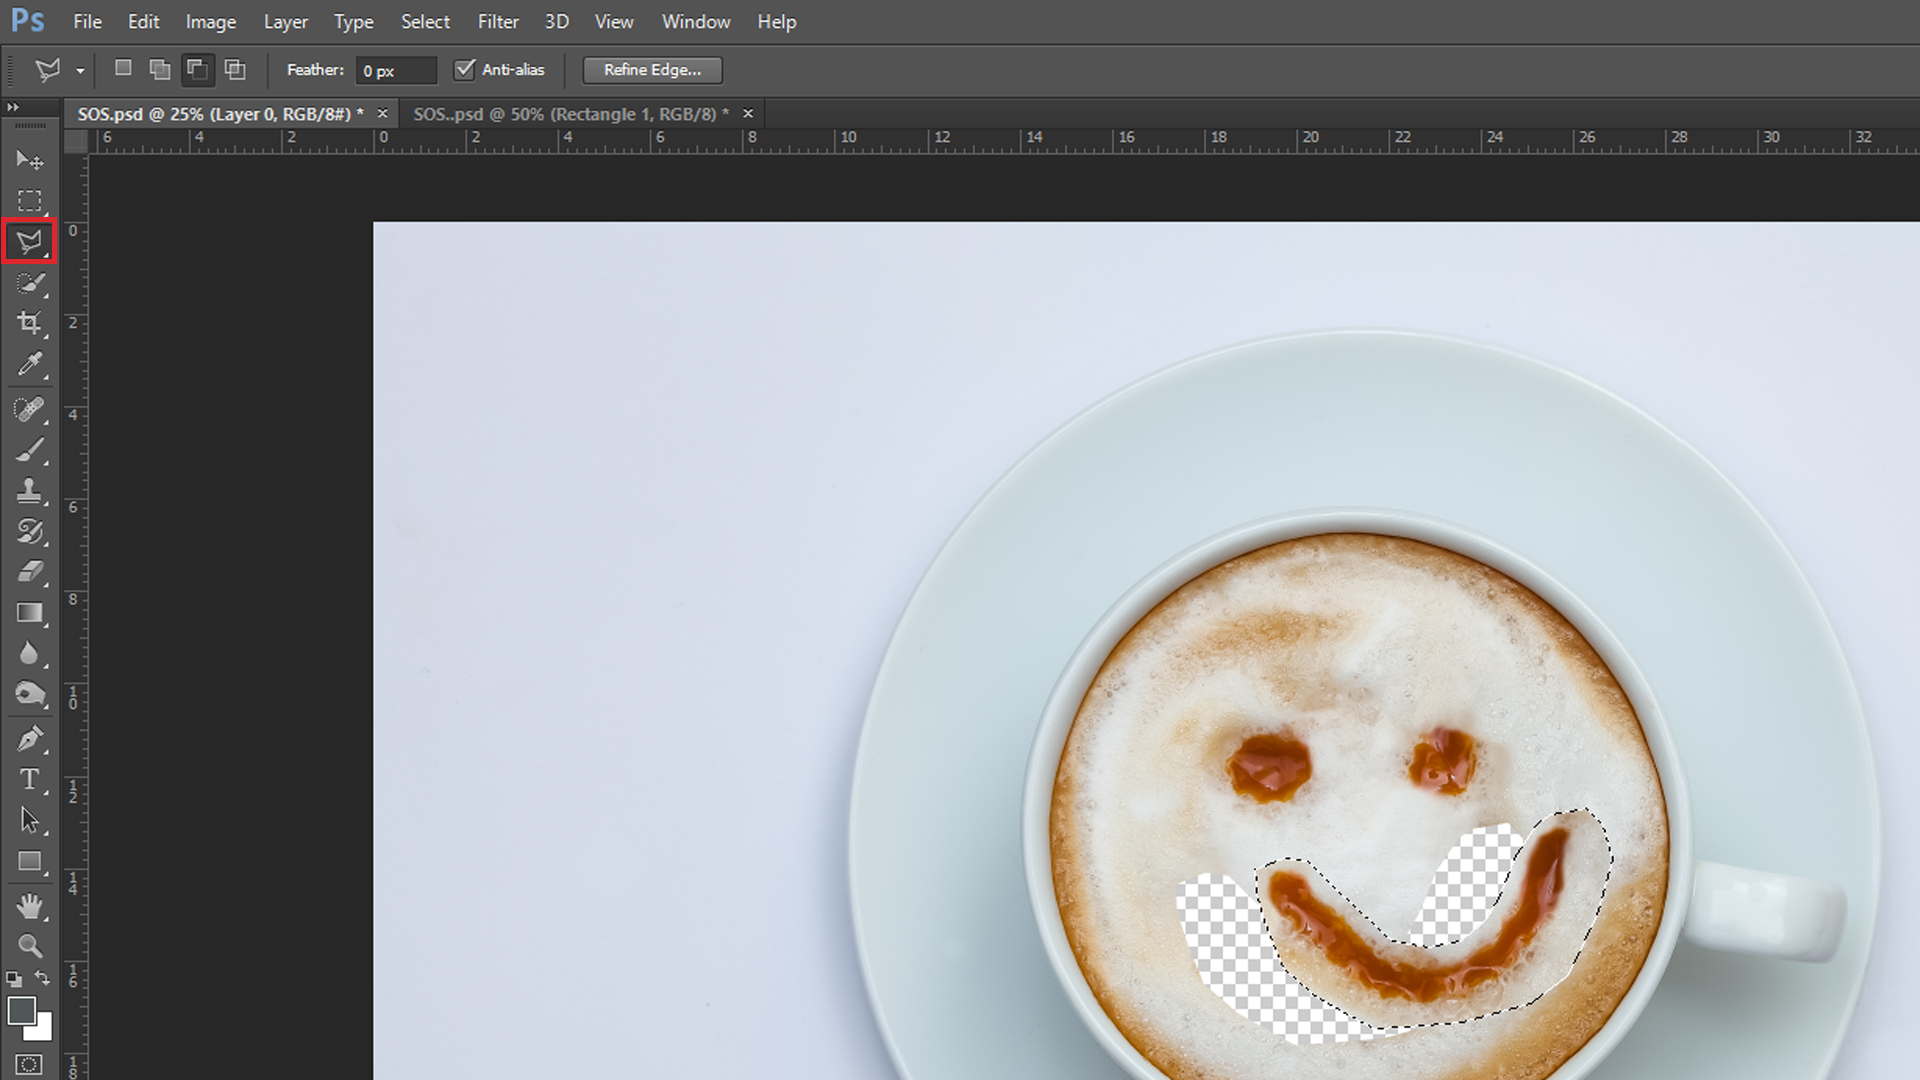Select the Hand tool

[29, 906]
